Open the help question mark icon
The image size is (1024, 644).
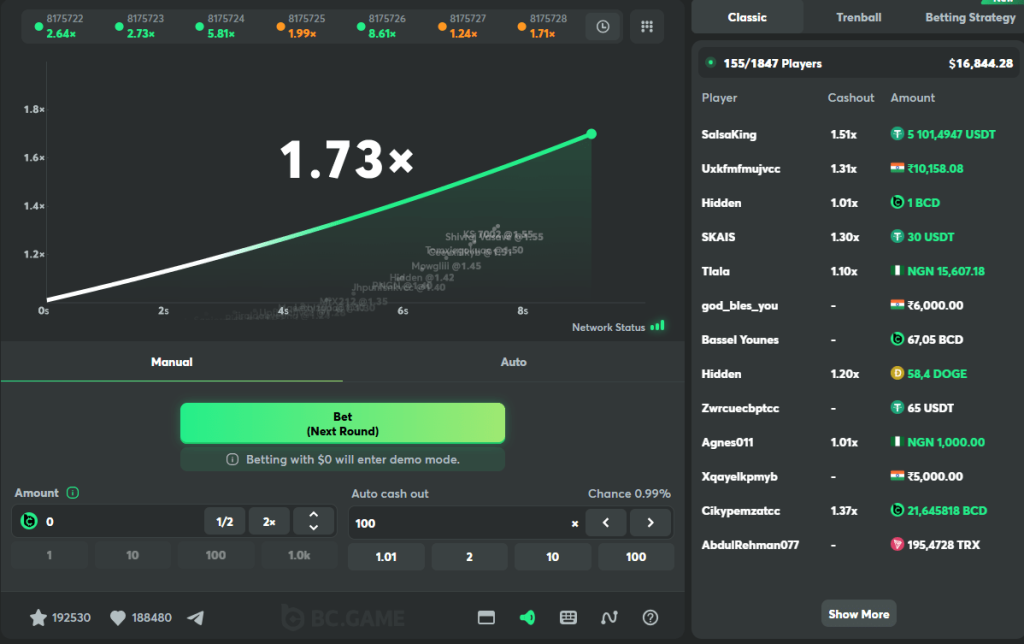tap(650, 617)
